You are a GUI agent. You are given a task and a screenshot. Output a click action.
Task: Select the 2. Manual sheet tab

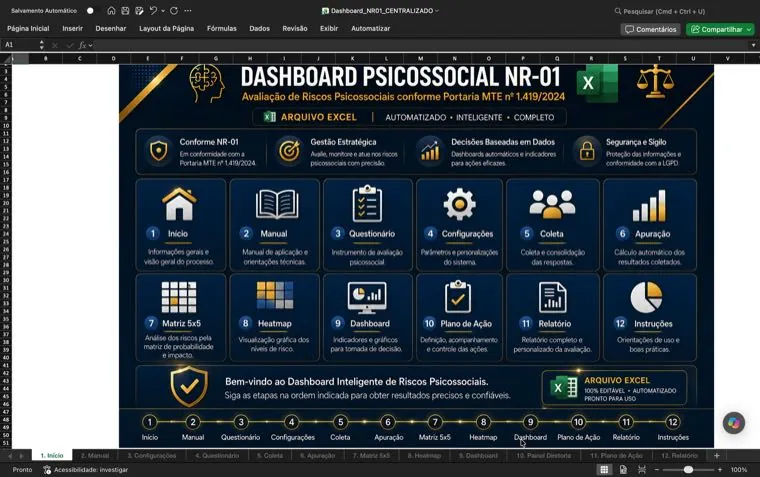pyautogui.click(x=95, y=456)
